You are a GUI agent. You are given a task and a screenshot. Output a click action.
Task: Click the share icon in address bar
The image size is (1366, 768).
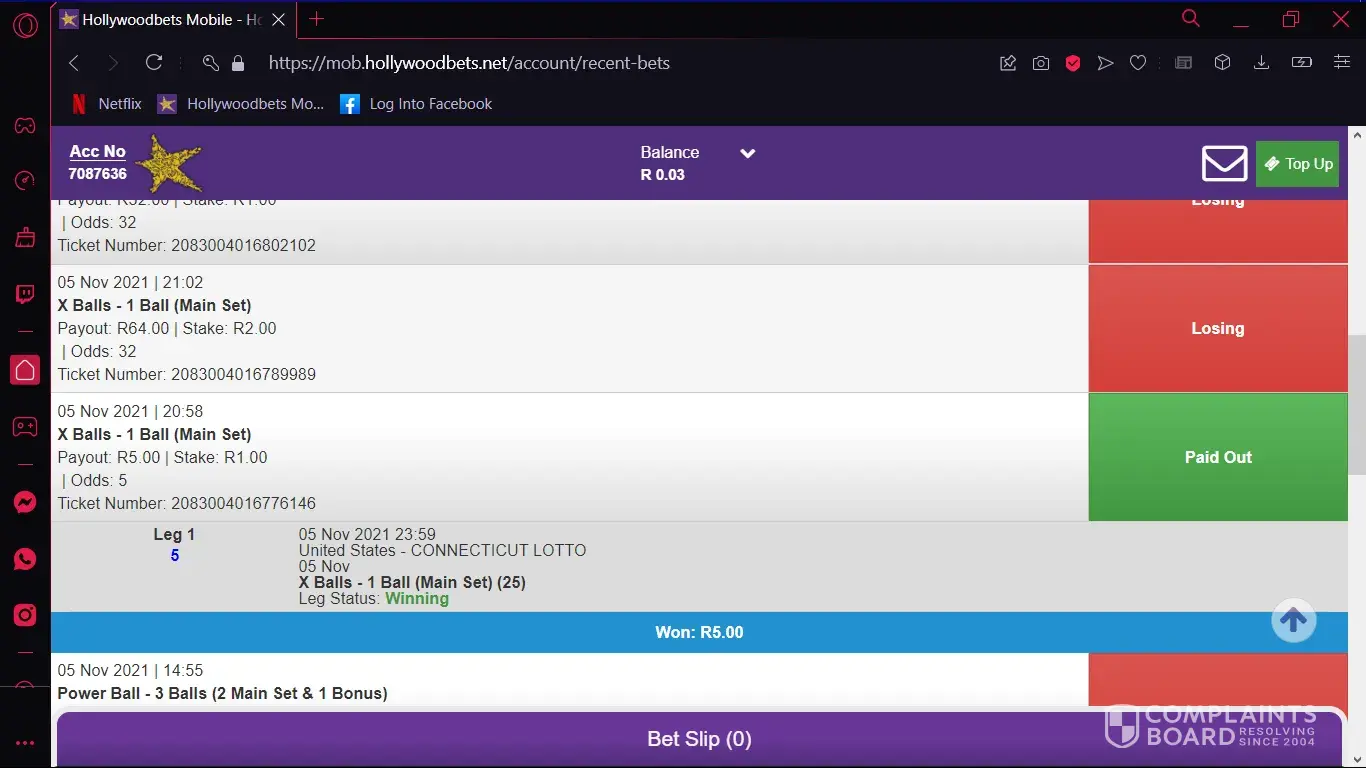click(x=1008, y=63)
